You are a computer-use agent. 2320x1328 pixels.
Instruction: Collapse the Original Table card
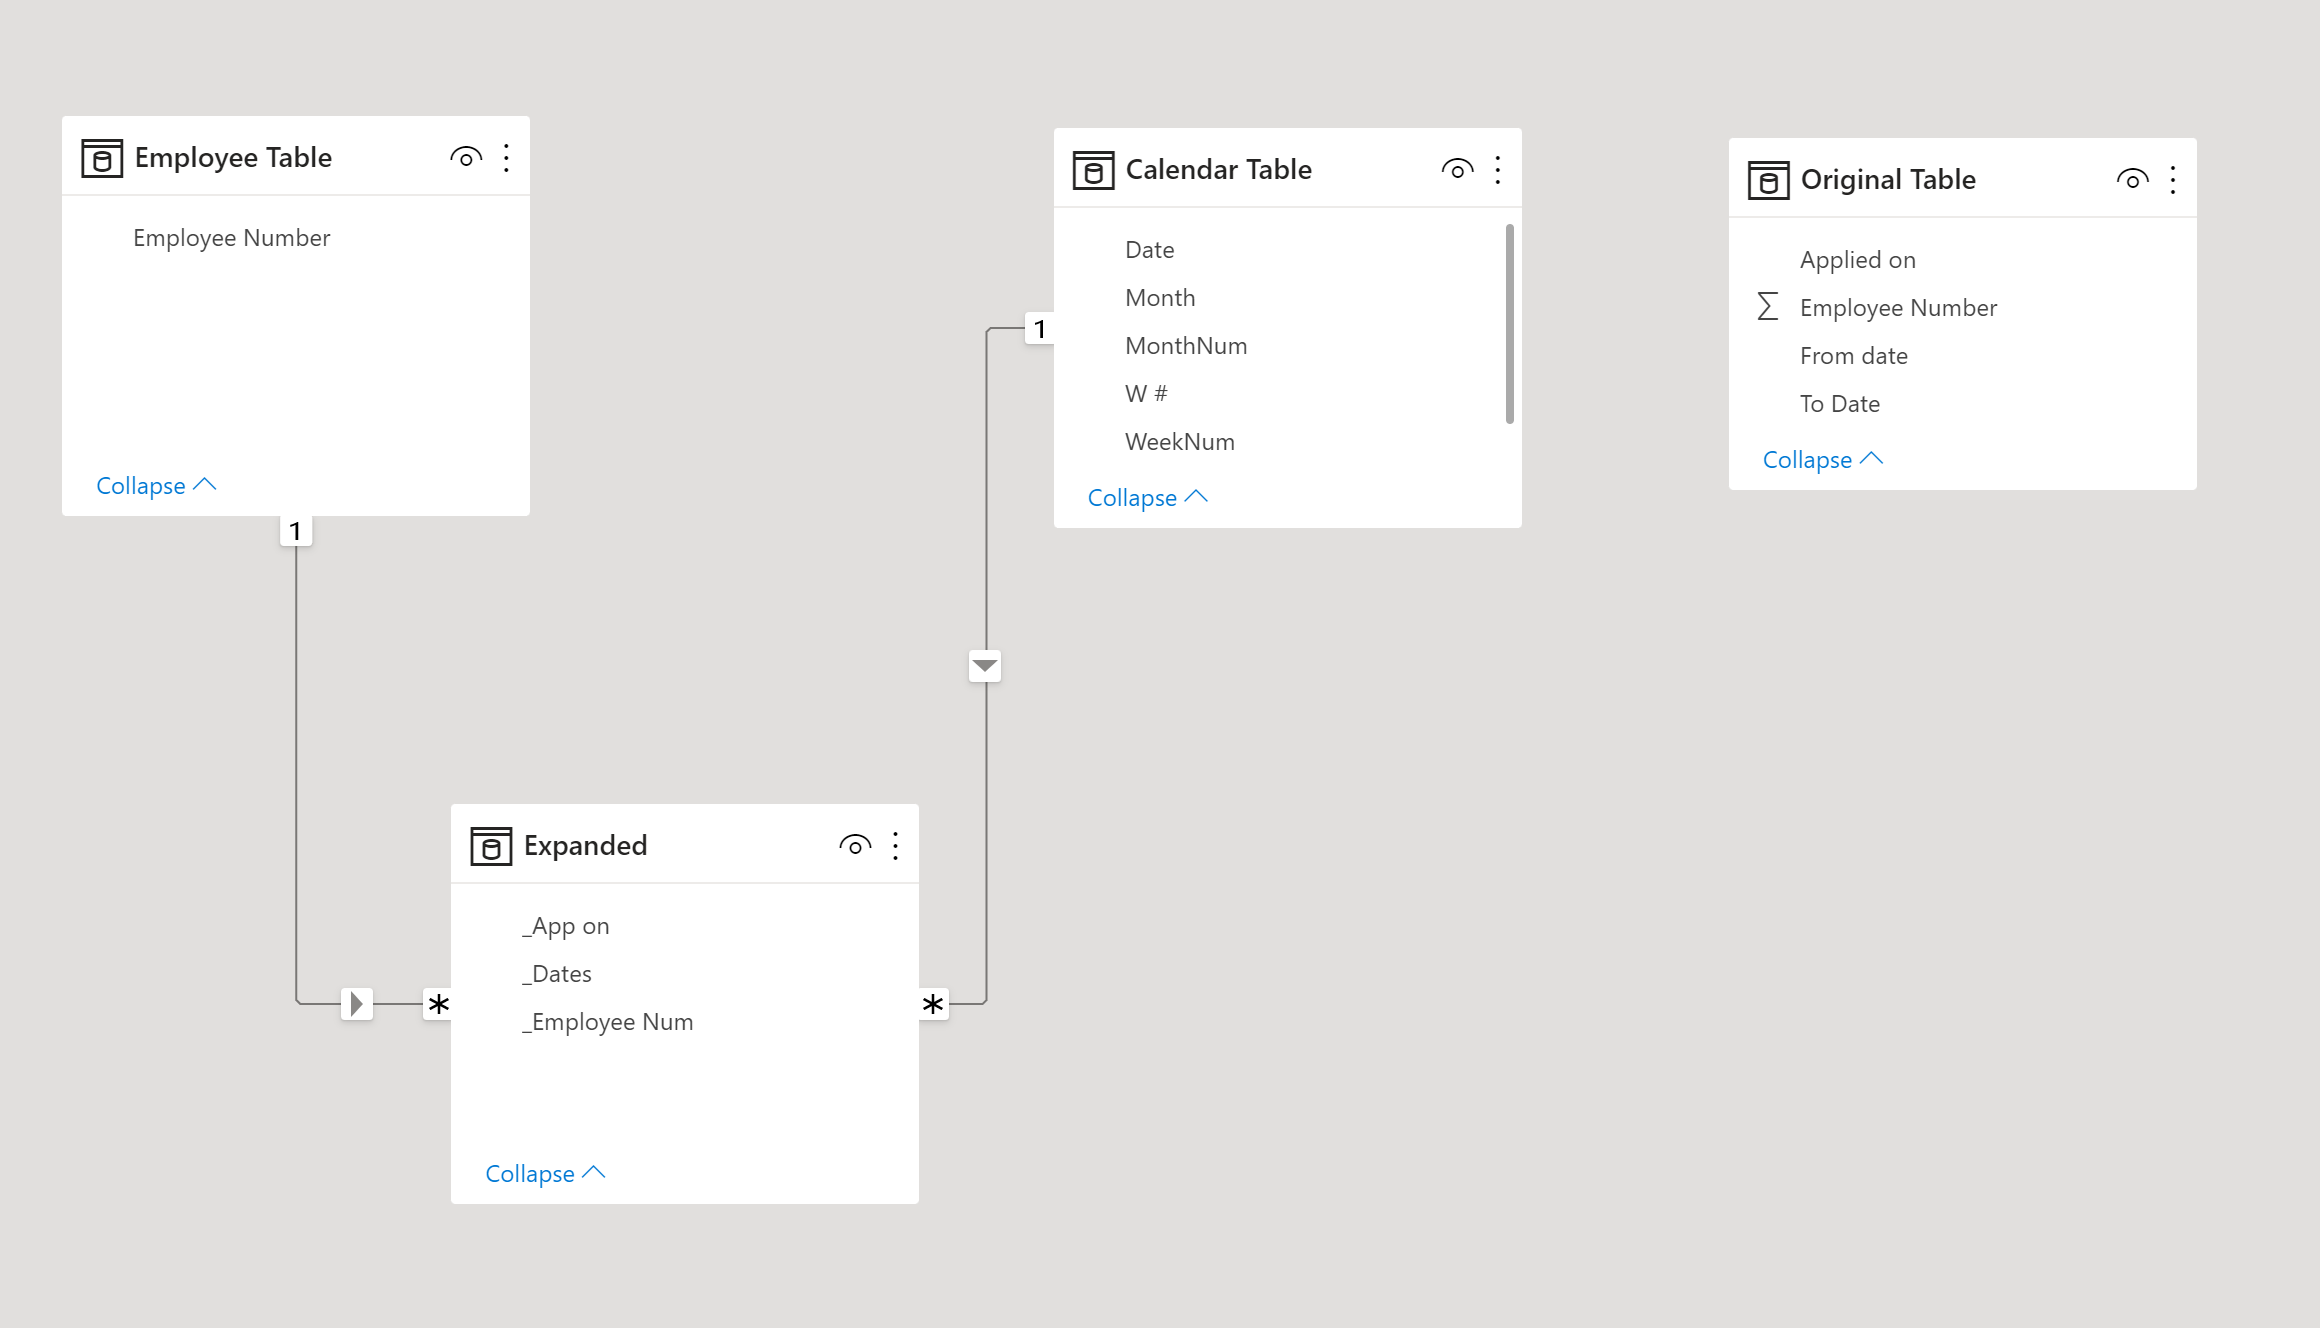click(1823, 460)
